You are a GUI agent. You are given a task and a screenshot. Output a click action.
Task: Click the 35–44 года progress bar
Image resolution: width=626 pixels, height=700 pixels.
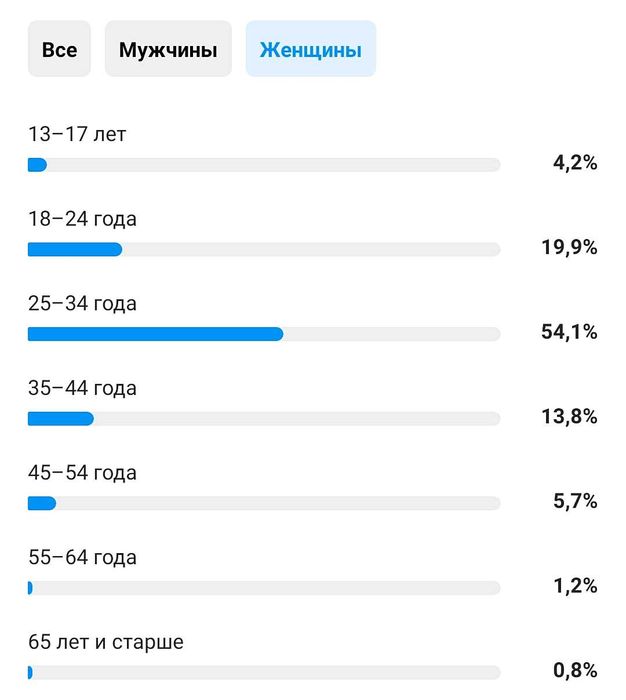pos(264,419)
